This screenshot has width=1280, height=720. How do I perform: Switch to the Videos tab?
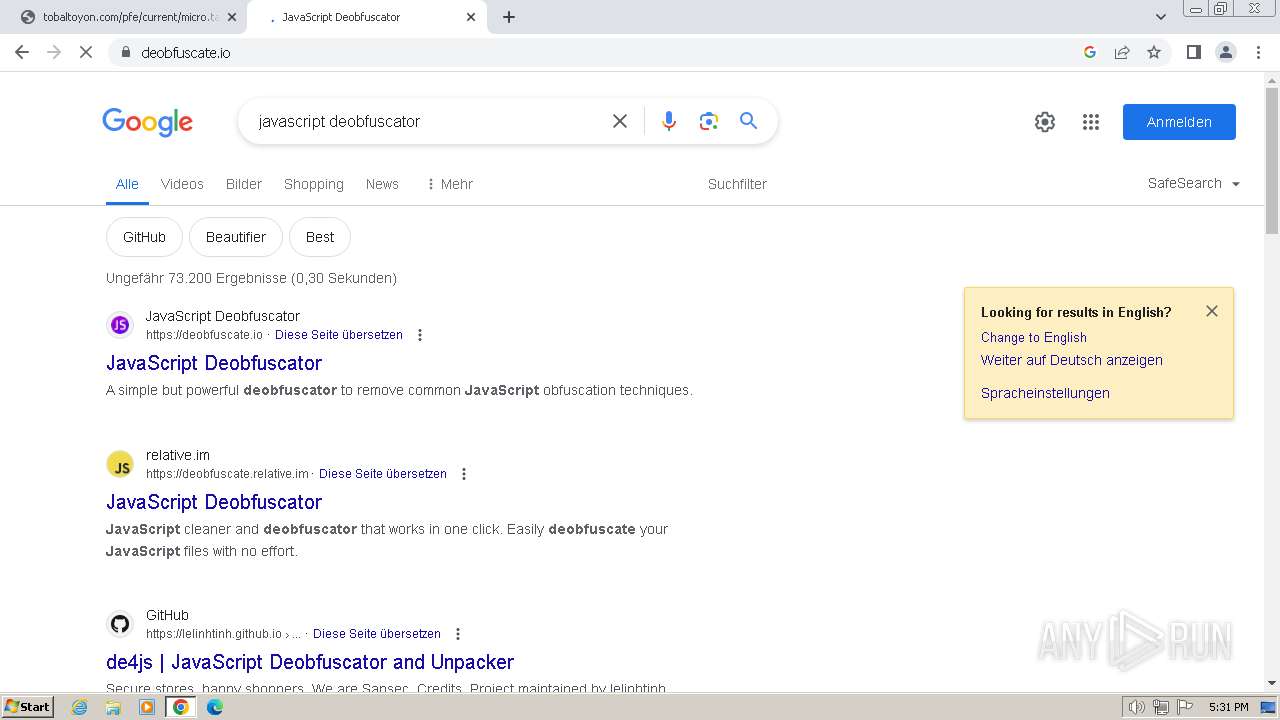tap(182, 184)
